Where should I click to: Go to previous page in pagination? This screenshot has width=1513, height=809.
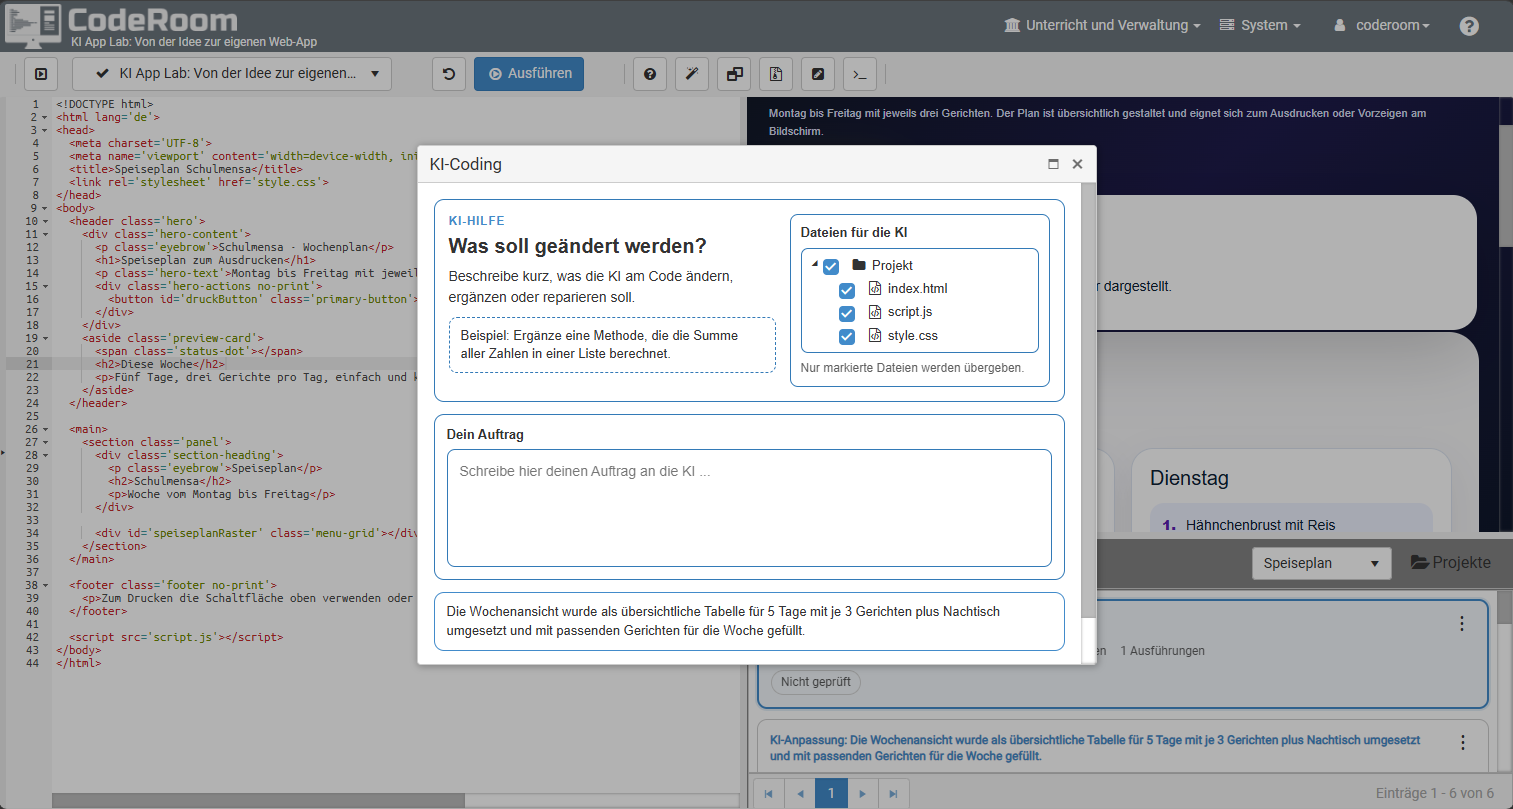tap(800, 794)
